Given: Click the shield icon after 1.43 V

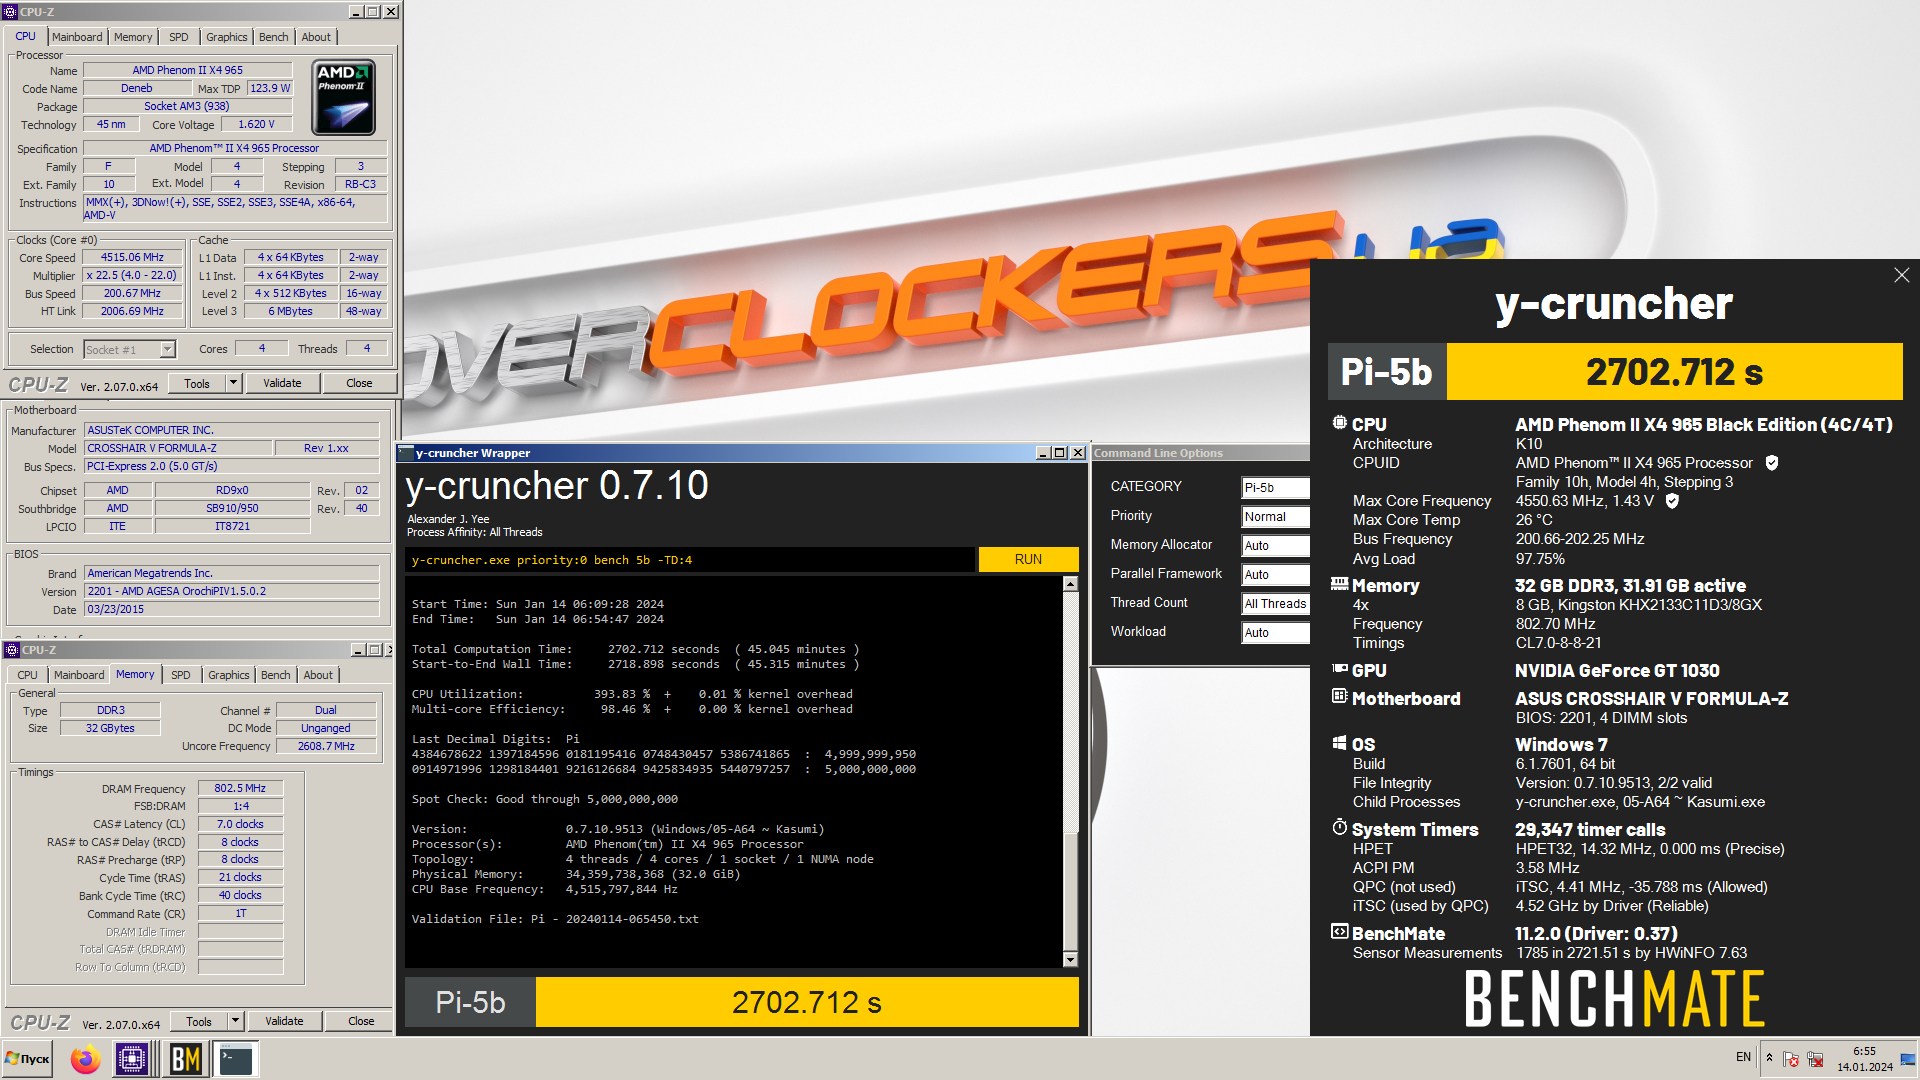Looking at the screenshot, I should (x=1671, y=501).
